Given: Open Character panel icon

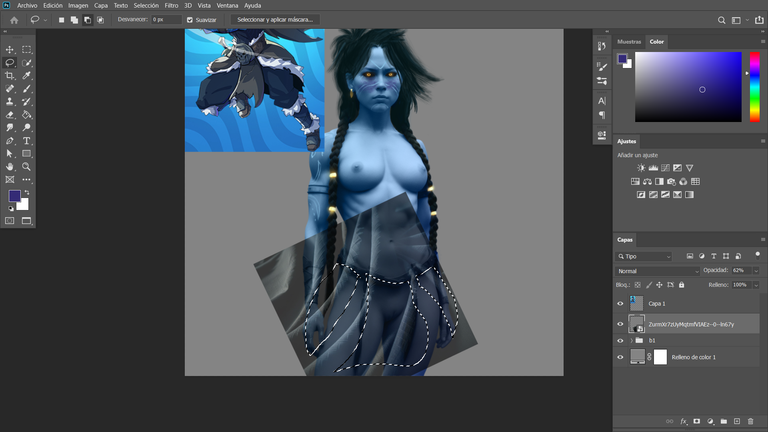Looking at the screenshot, I should (x=602, y=101).
